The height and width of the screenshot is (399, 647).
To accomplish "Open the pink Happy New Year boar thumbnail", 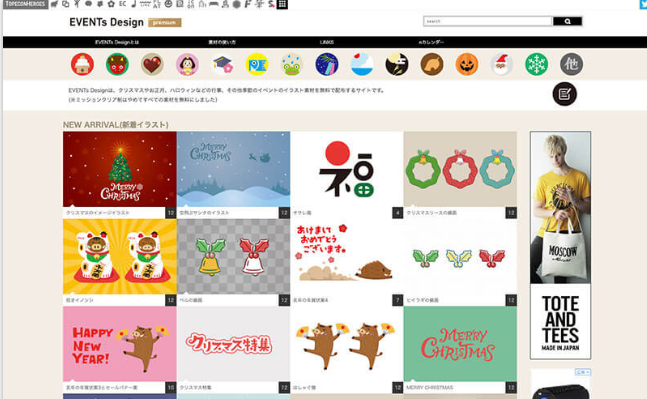I will point(120,344).
